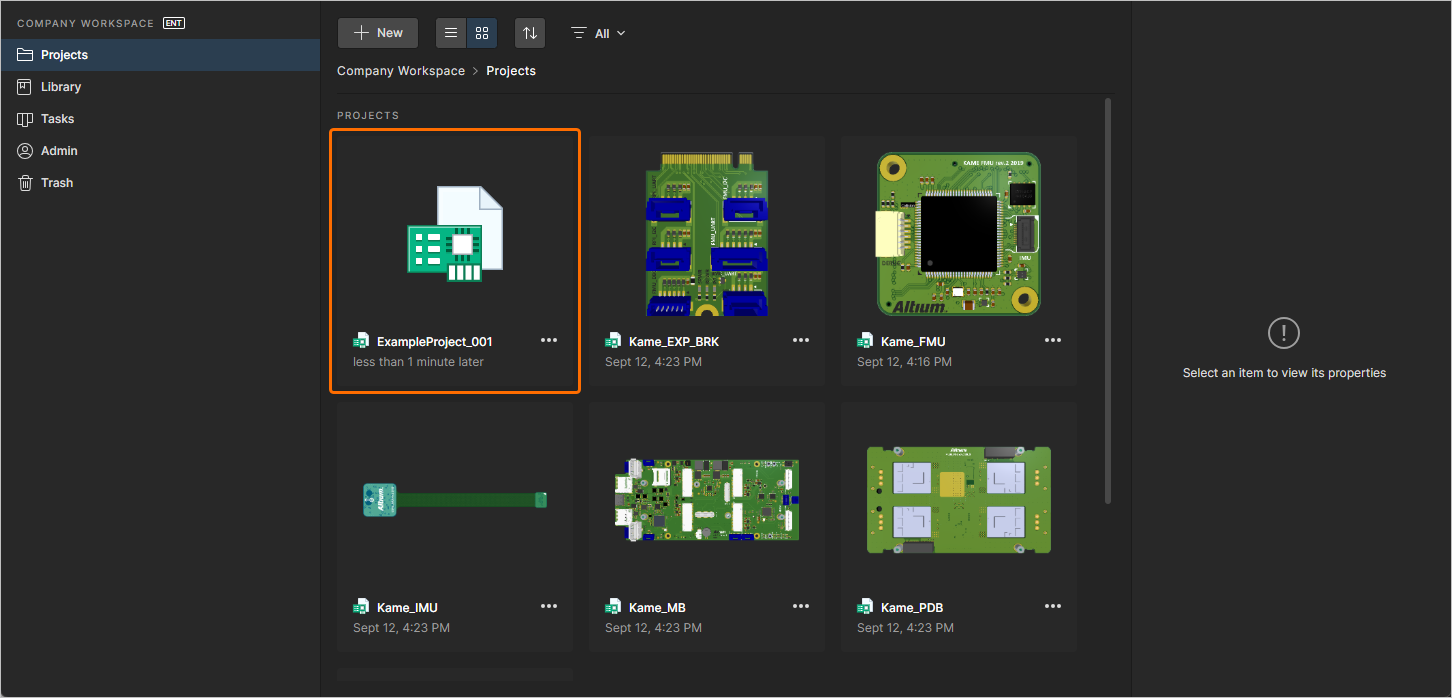Select the Kame_IMU board thumbnail
The width and height of the screenshot is (1452, 698).
pos(454,500)
